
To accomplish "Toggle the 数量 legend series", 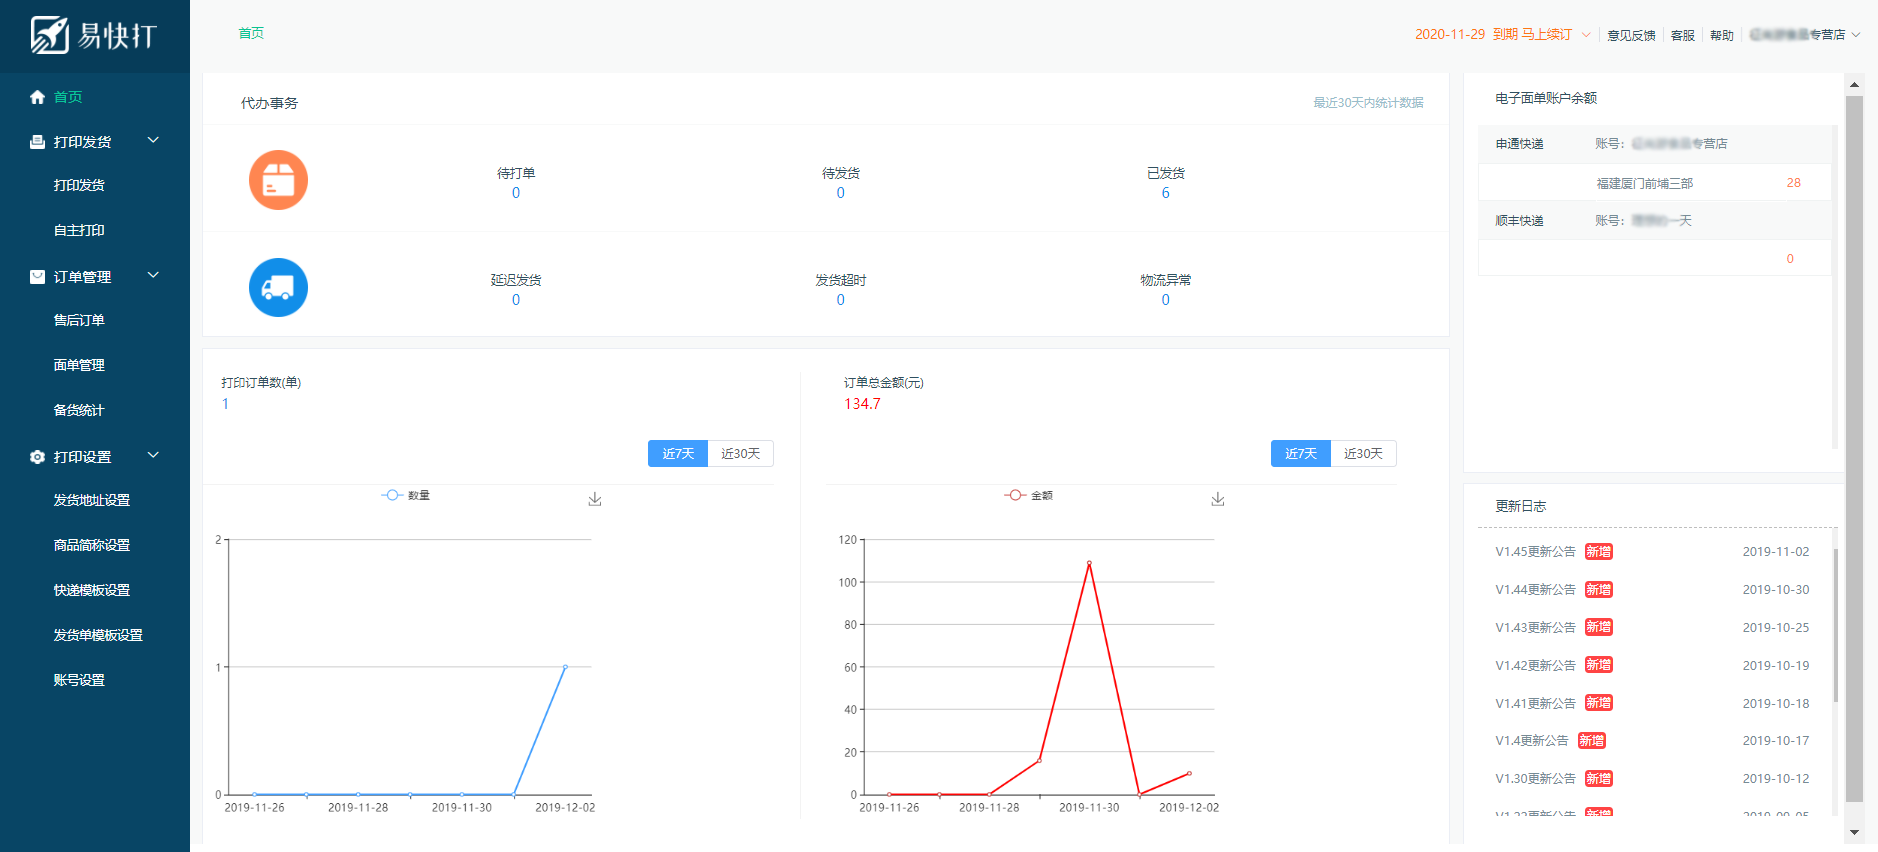I will pos(406,495).
